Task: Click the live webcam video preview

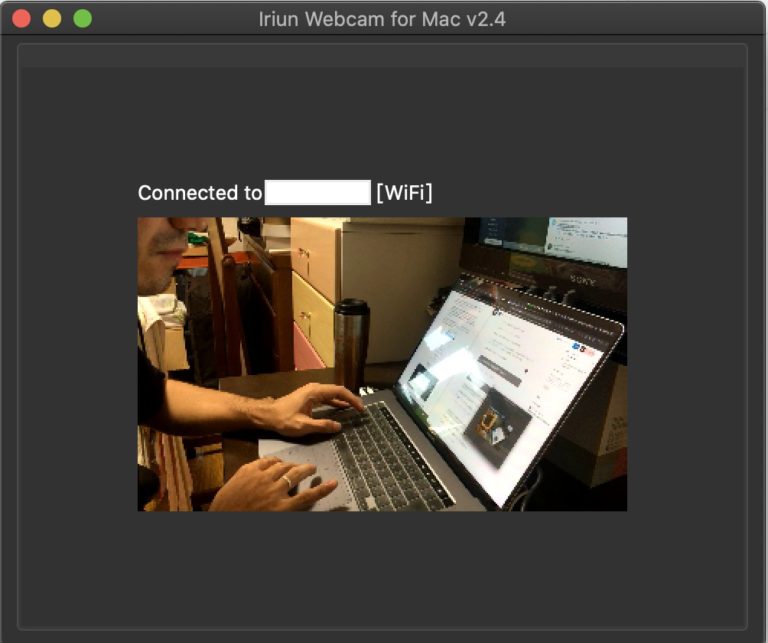Action: pos(382,364)
